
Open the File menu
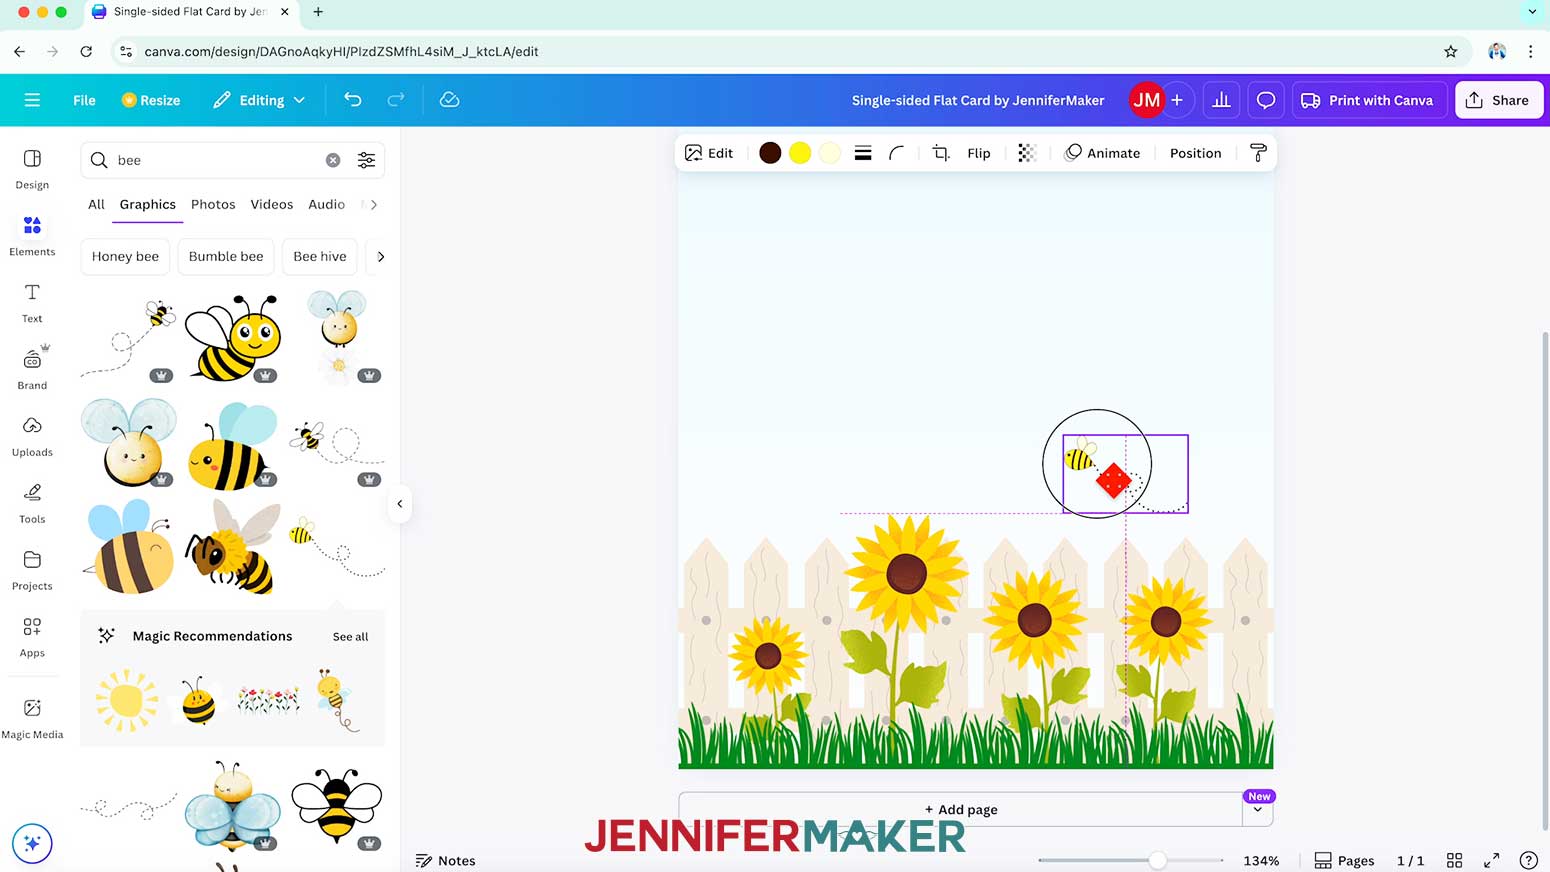[x=84, y=100]
